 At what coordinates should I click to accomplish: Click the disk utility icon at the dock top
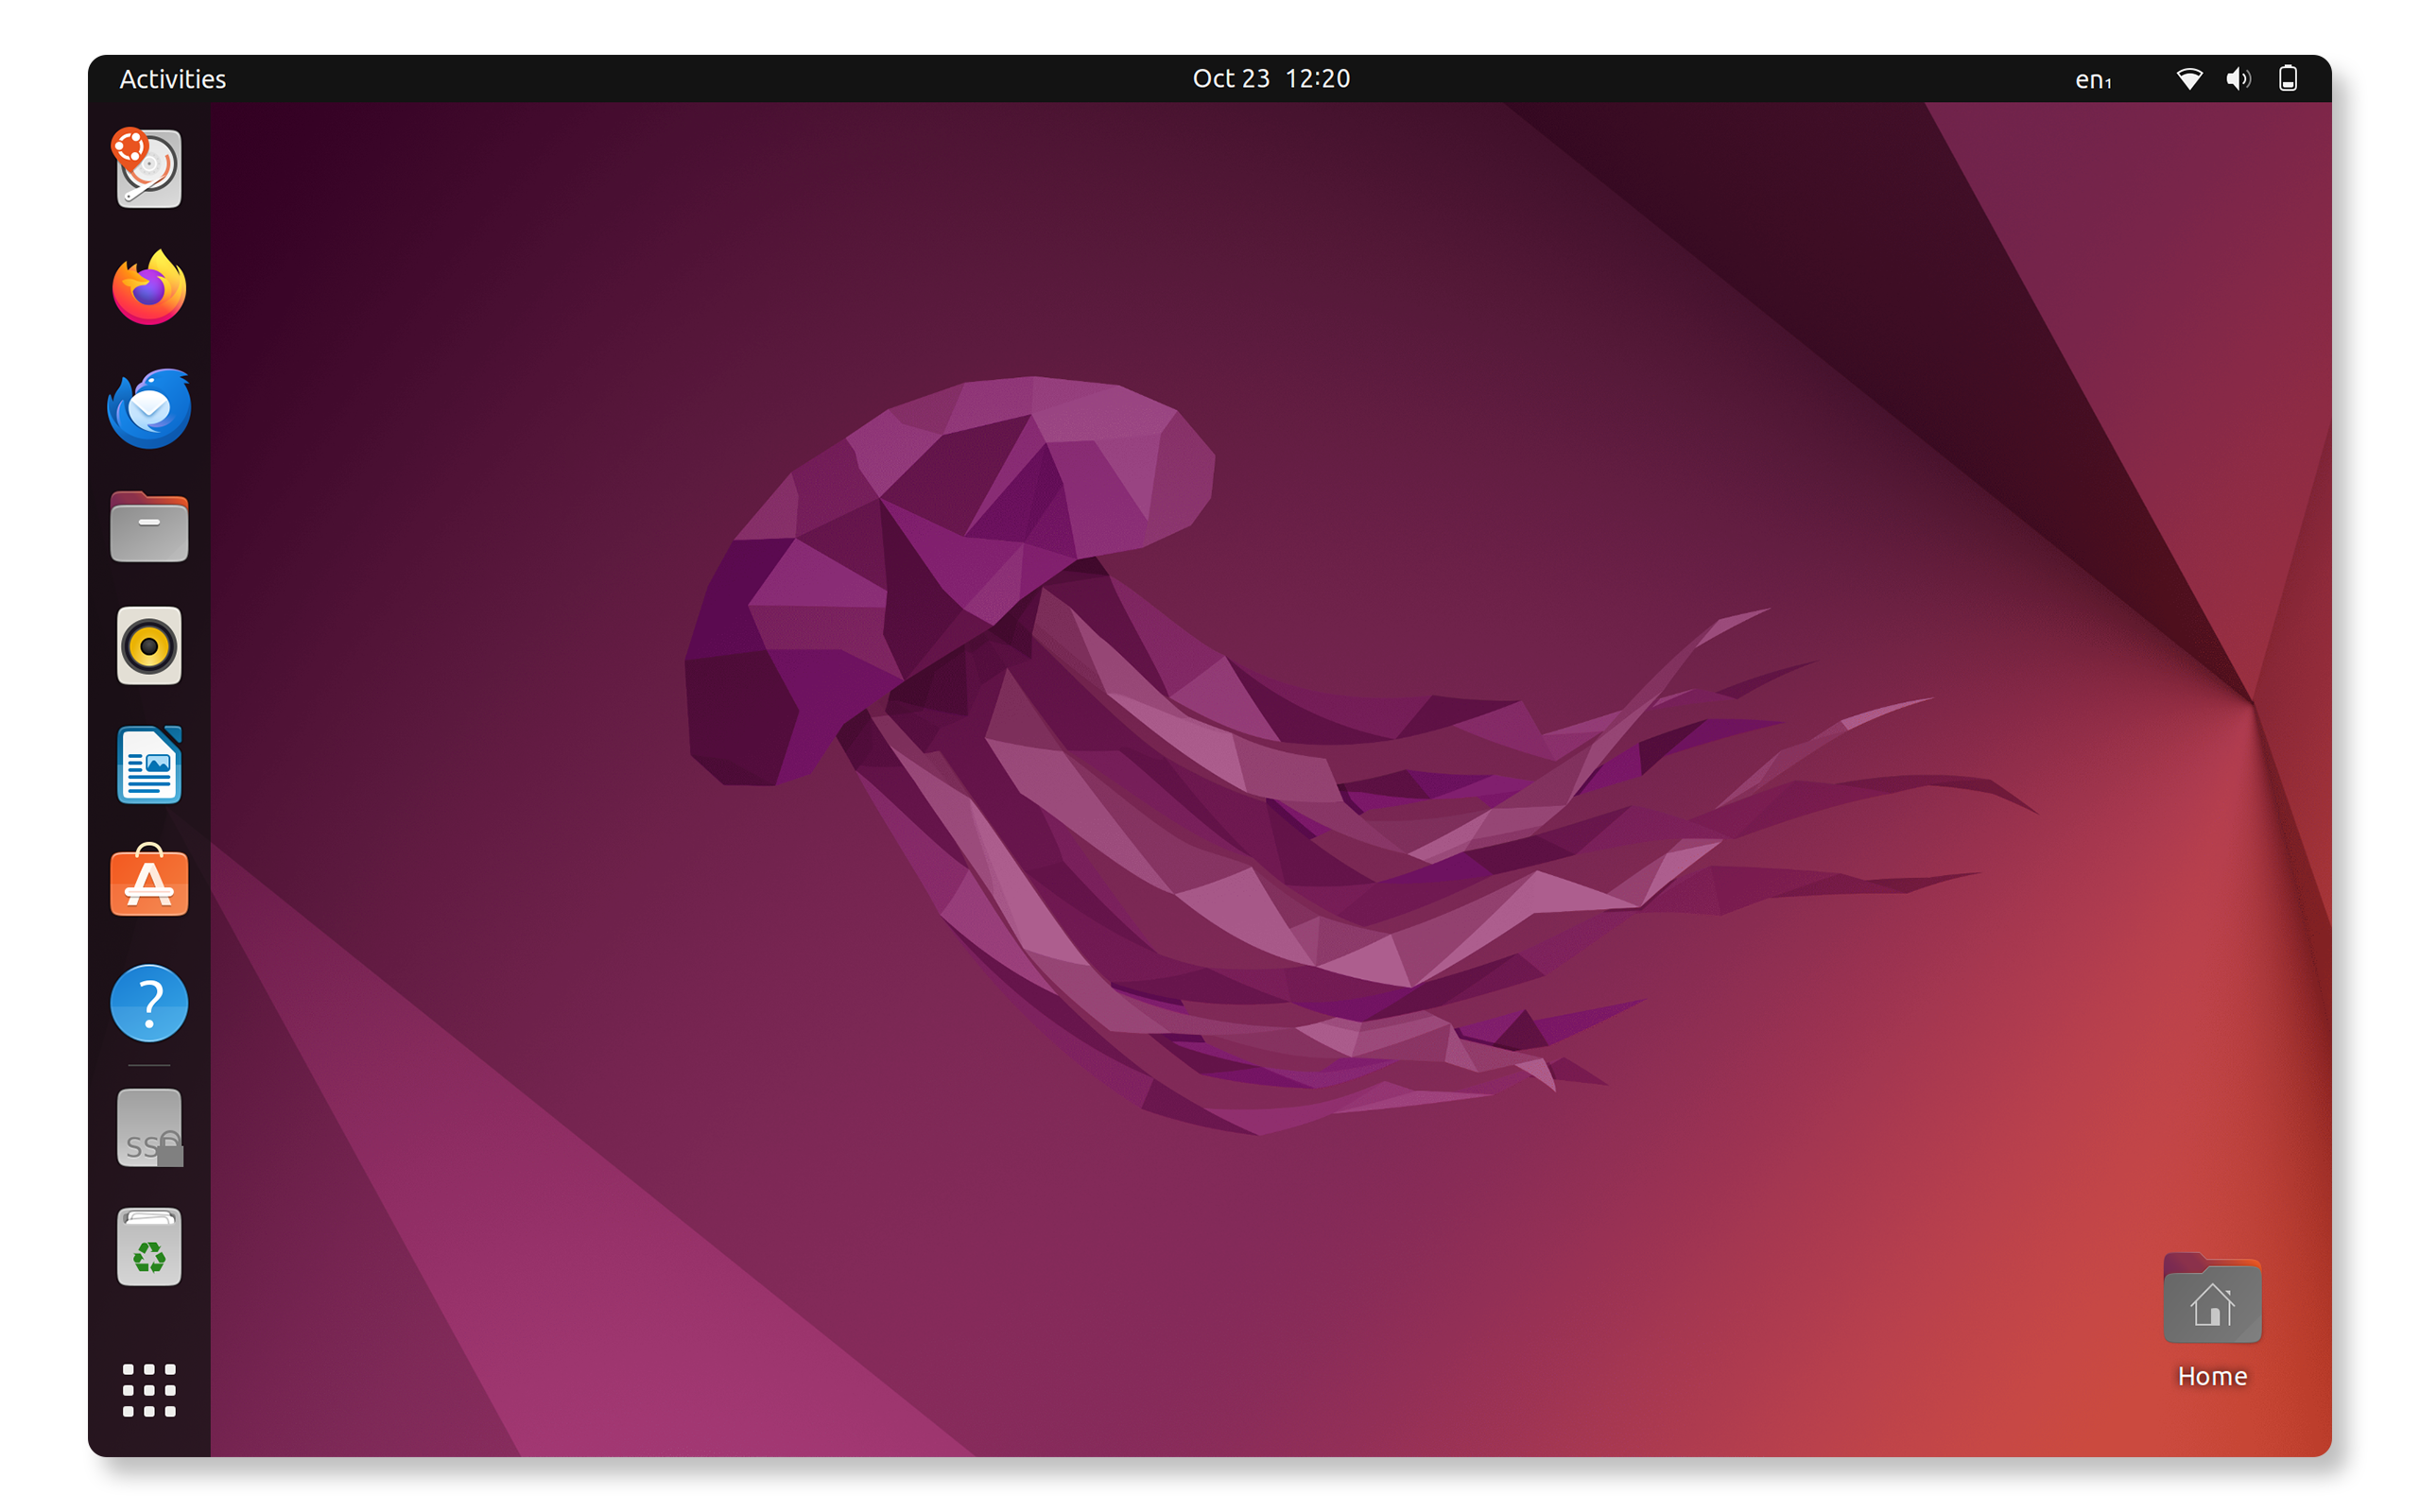pyautogui.click(x=148, y=170)
